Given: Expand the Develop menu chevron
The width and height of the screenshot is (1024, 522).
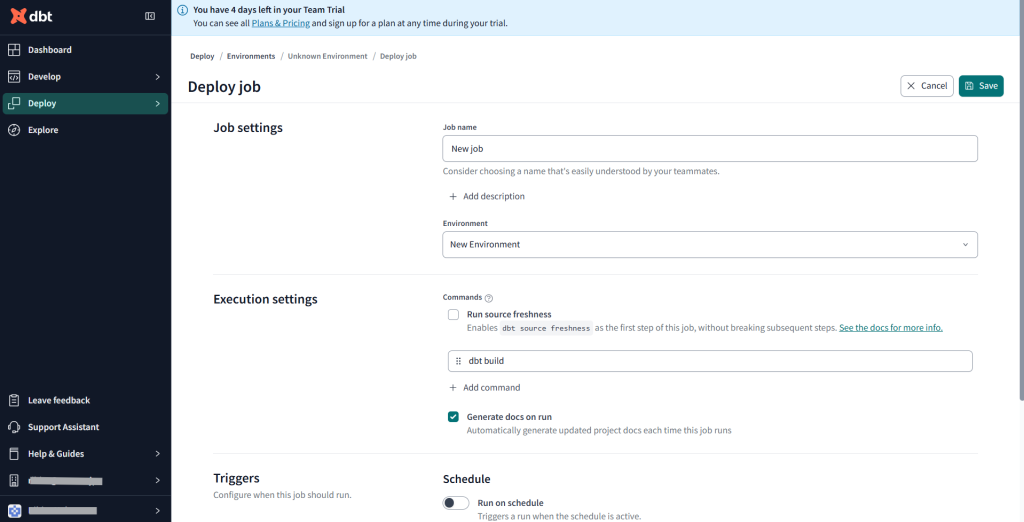Looking at the screenshot, I should (157, 77).
